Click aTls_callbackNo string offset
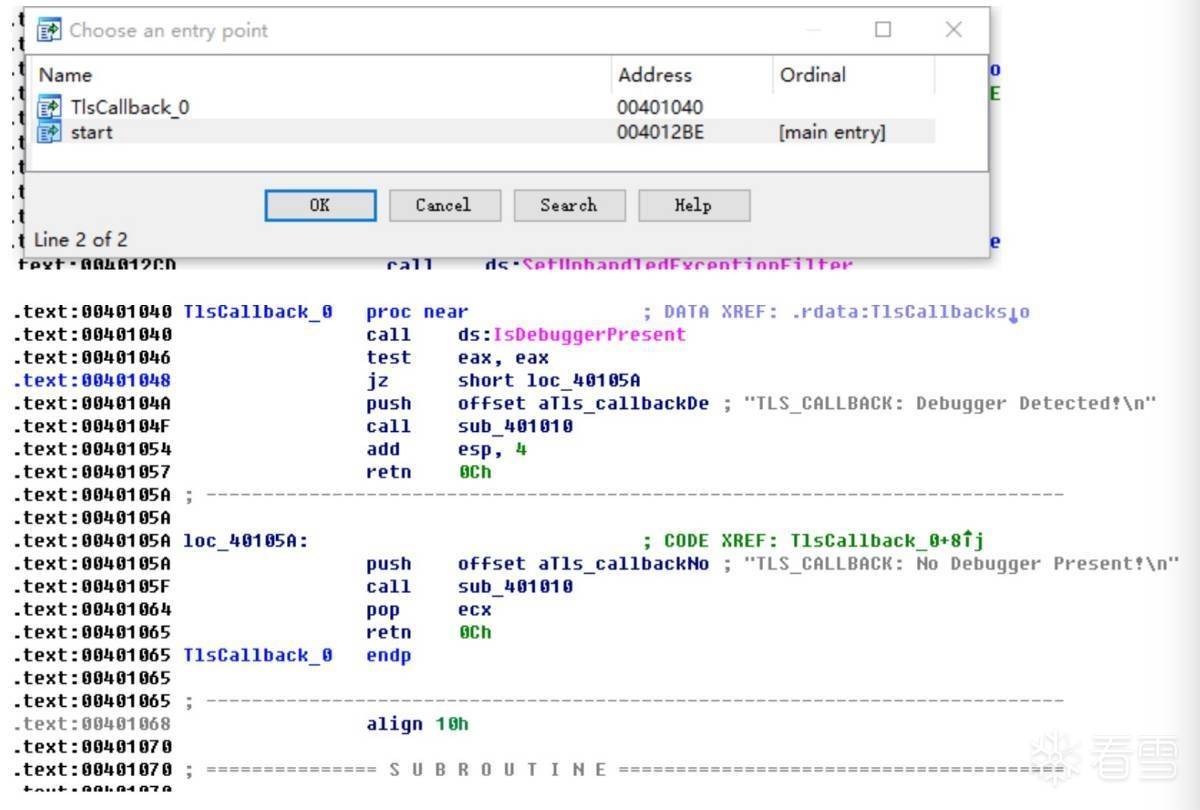The width and height of the screenshot is (1200, 810). click(x=623, y=563)
